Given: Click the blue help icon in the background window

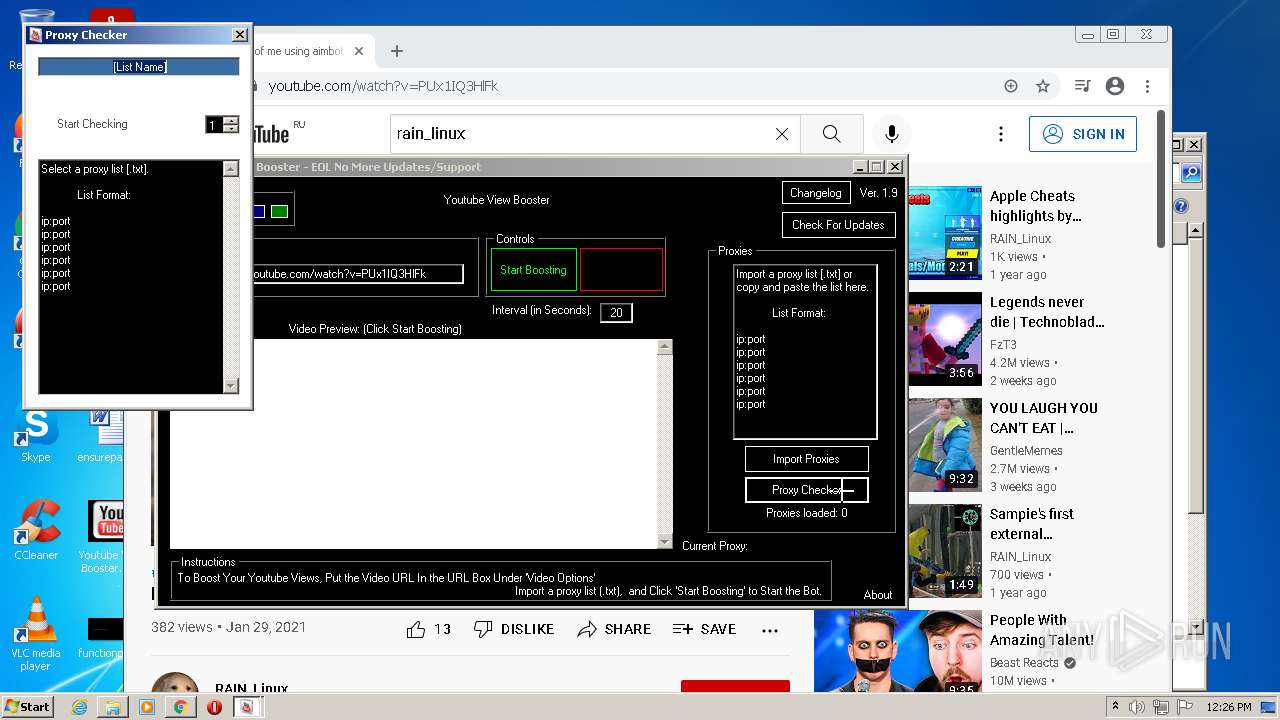Looking at the screenshot, I should [x=1181, y=206].
